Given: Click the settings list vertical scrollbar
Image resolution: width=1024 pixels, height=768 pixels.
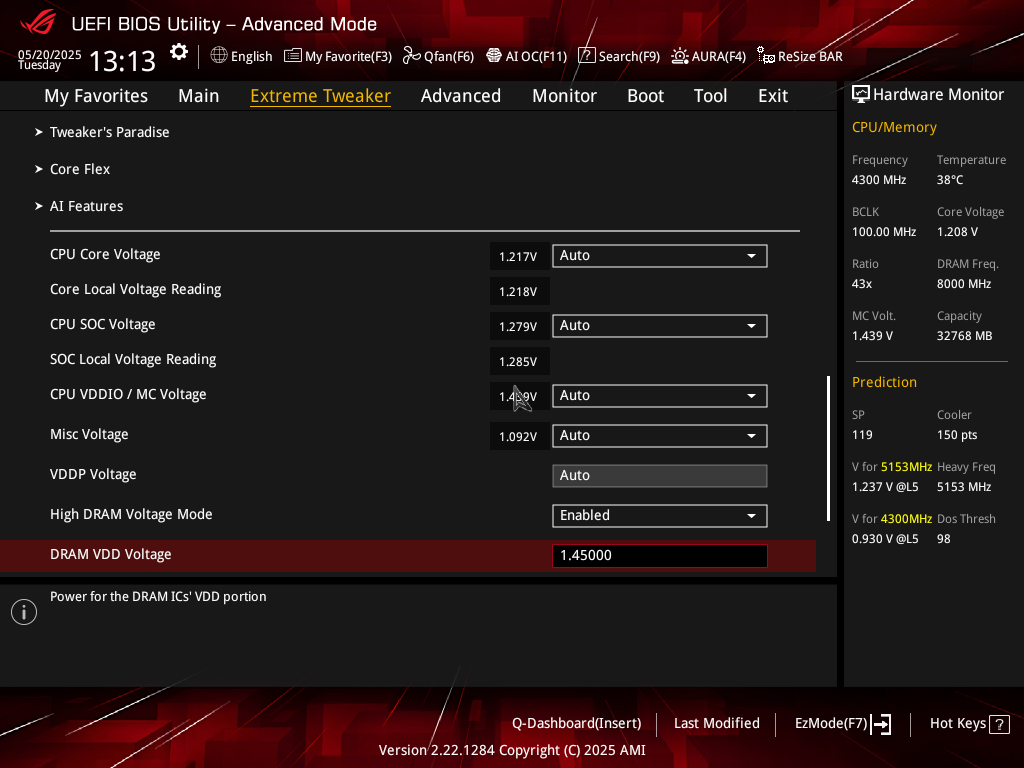Looking at the screenshot, I should 829,448.
